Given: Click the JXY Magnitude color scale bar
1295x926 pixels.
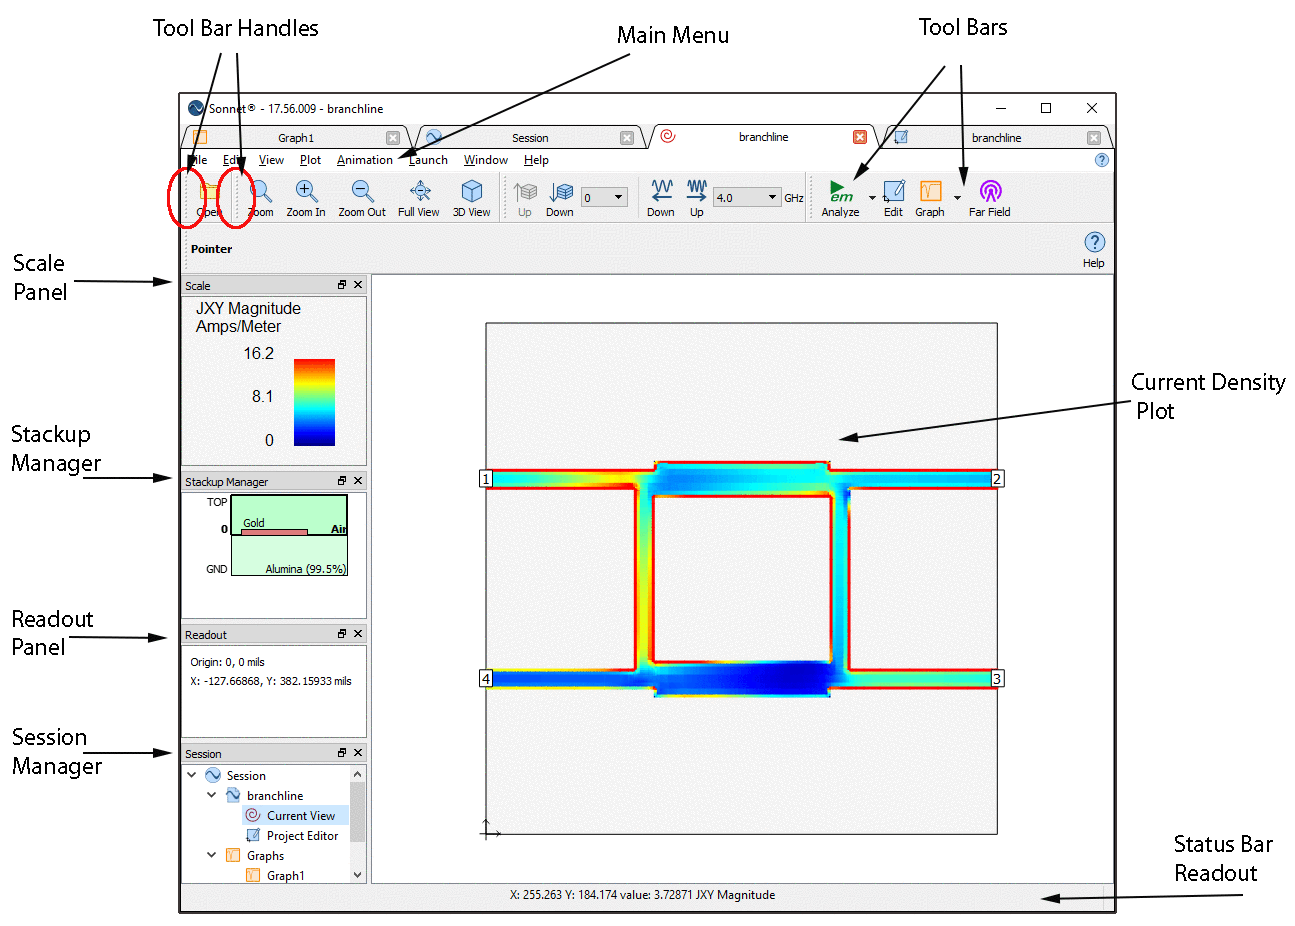Looking at the screenshot, I should coord(314,402).
